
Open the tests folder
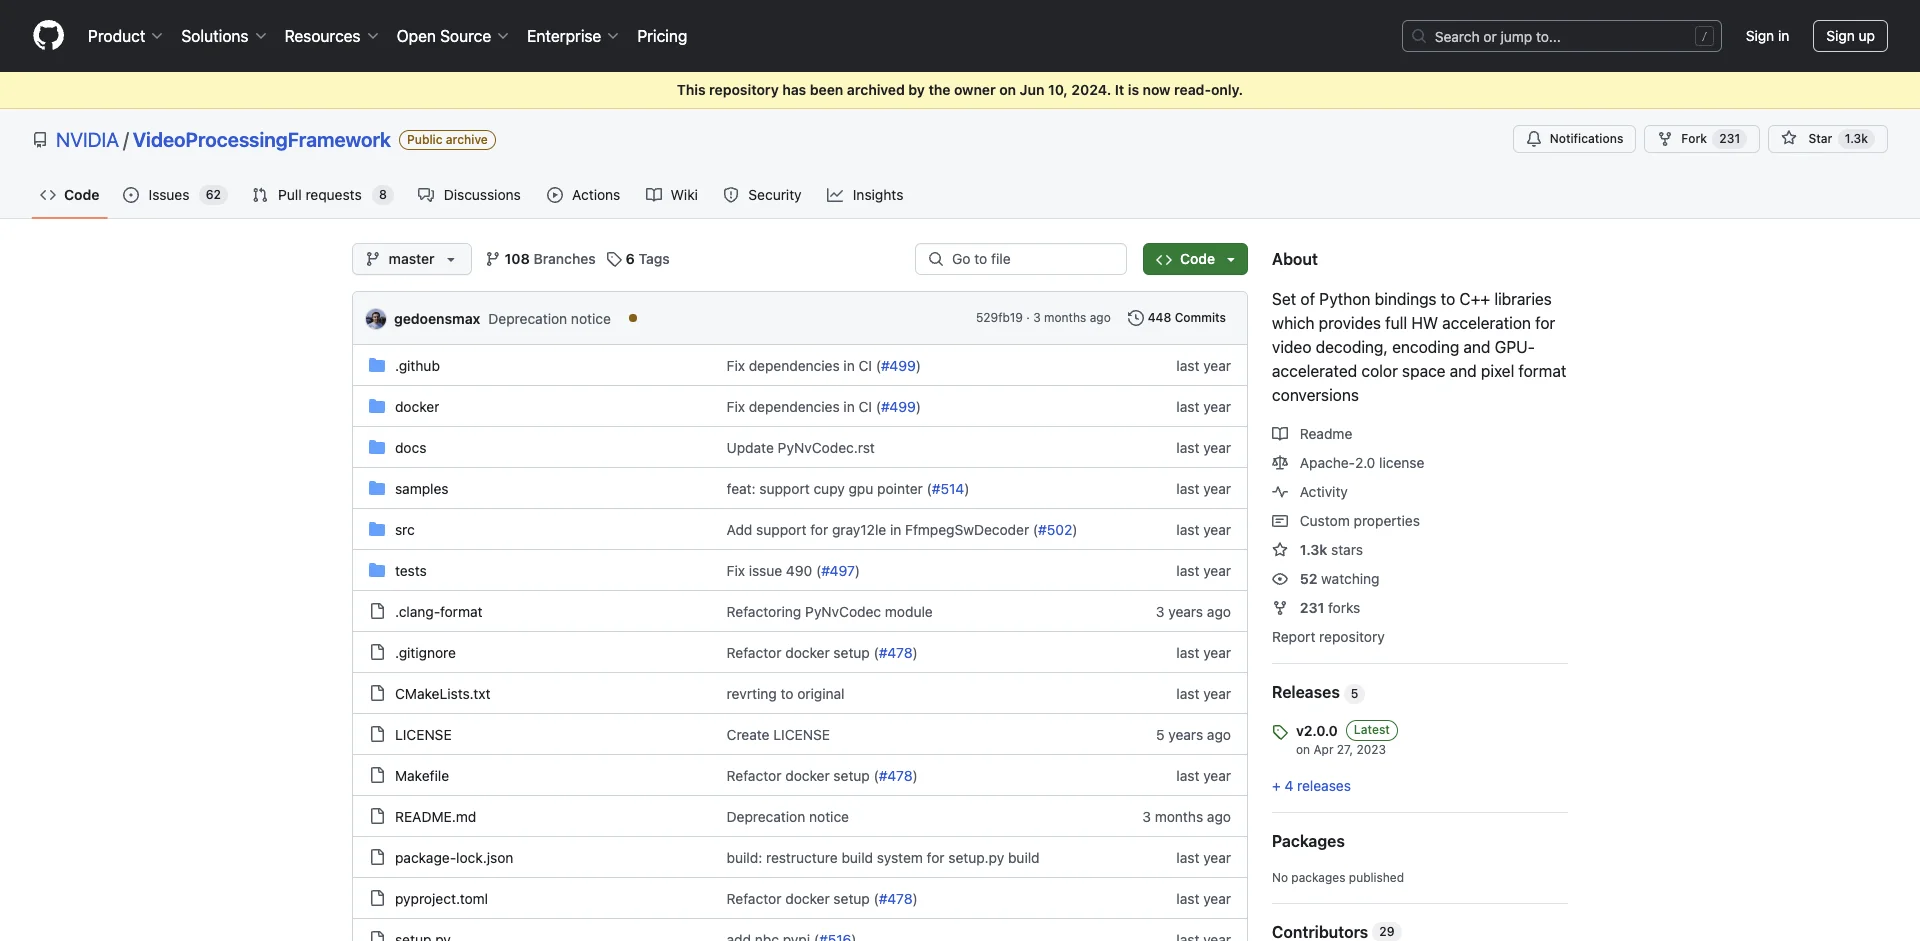click(410, 571)
